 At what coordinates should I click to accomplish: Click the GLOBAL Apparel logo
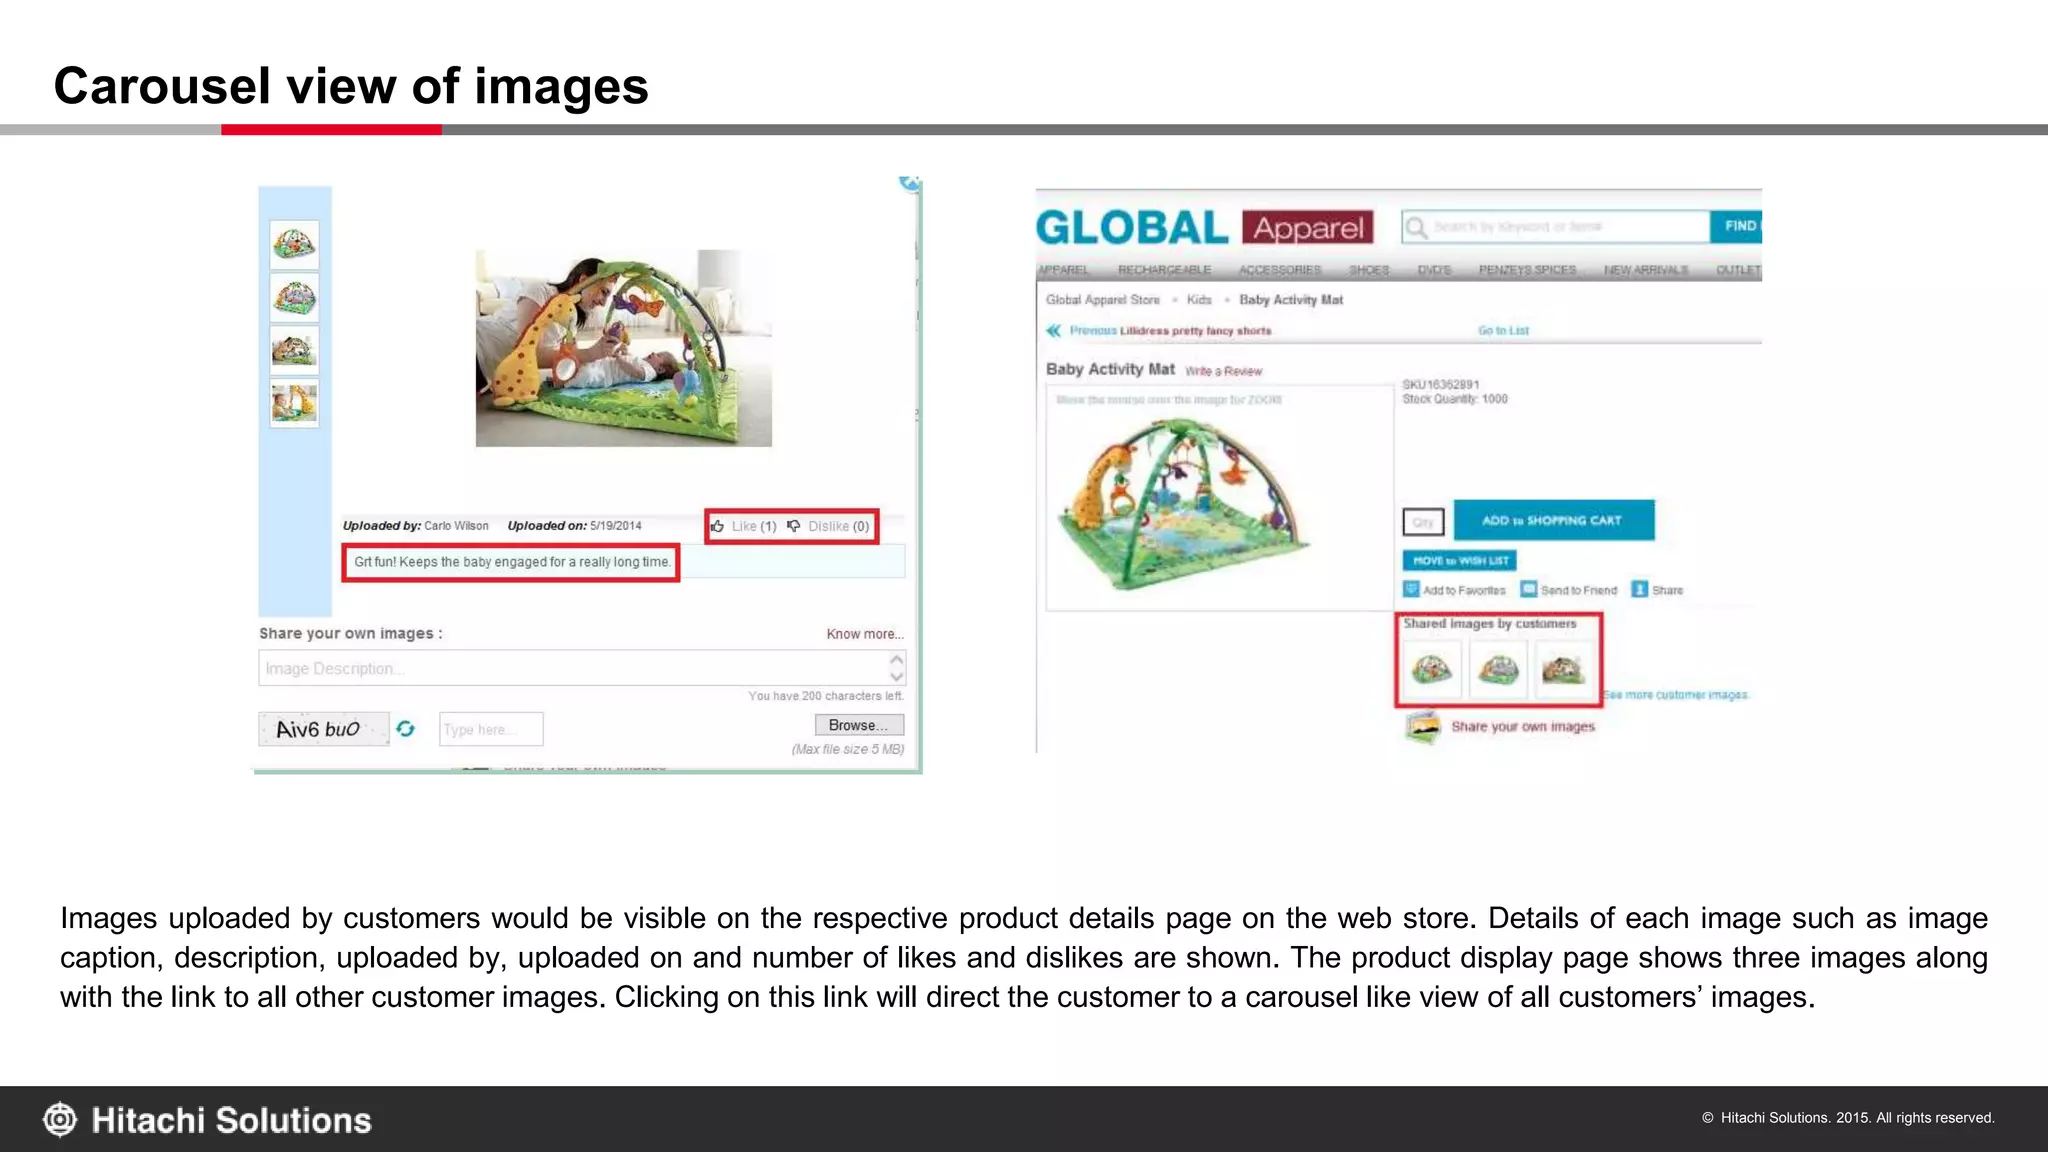coord(1205,227)
